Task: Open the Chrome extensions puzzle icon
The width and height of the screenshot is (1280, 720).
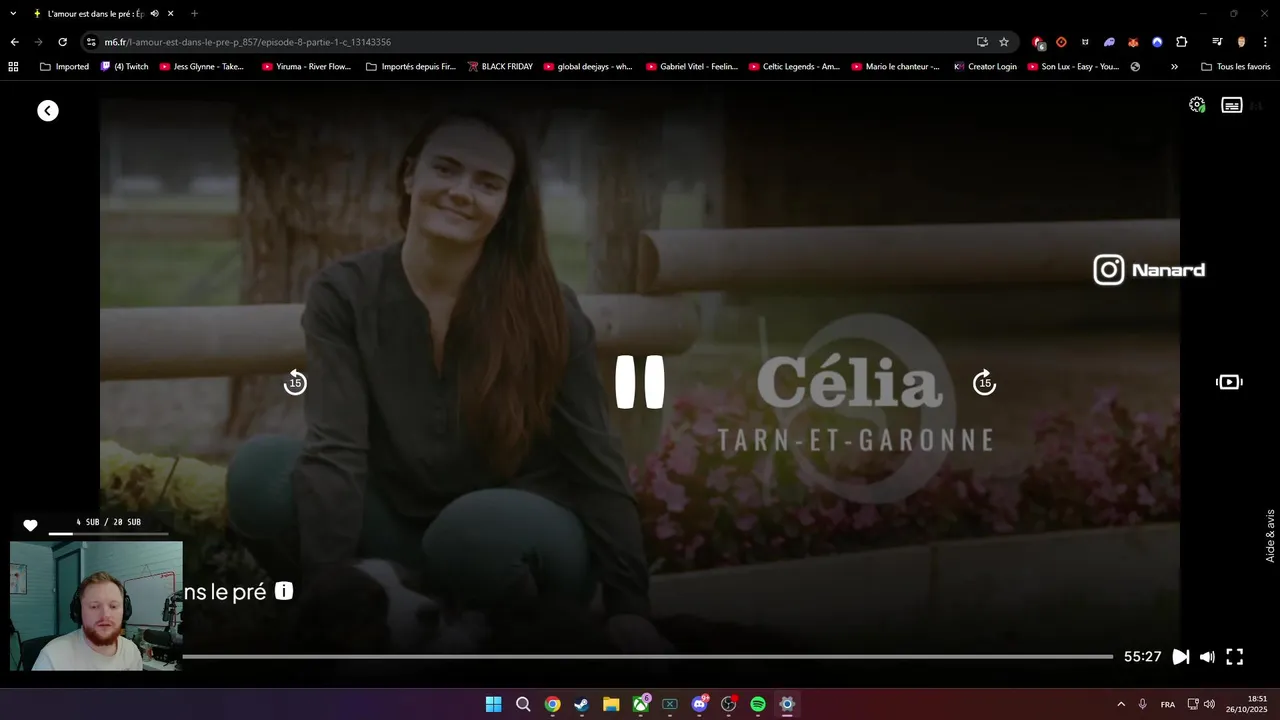Action: [x=1181, y=42]
